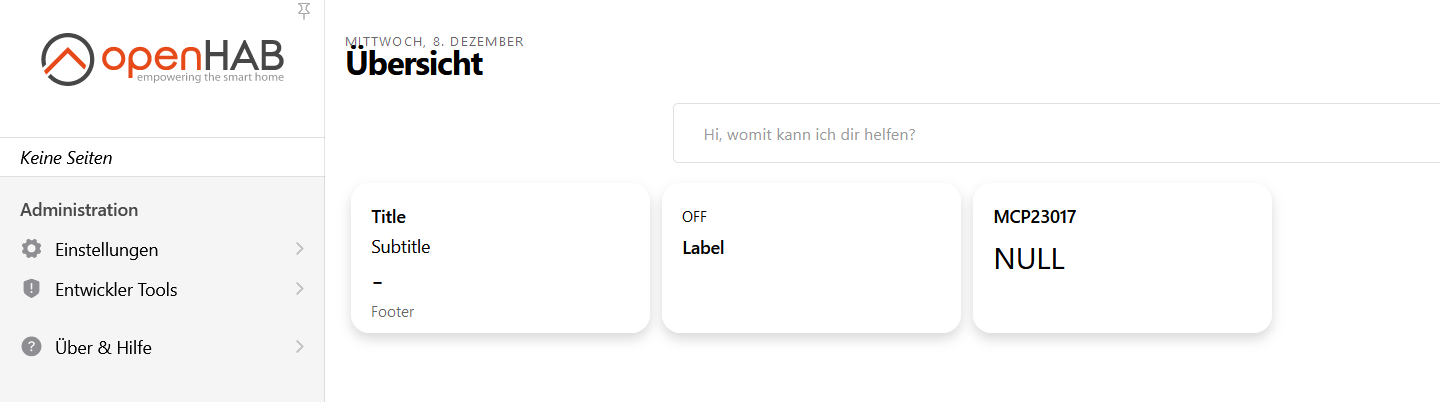Expand the Einstellungen chevron arrow
Viewport: 1440px width, 402px height.
point(299,249)
